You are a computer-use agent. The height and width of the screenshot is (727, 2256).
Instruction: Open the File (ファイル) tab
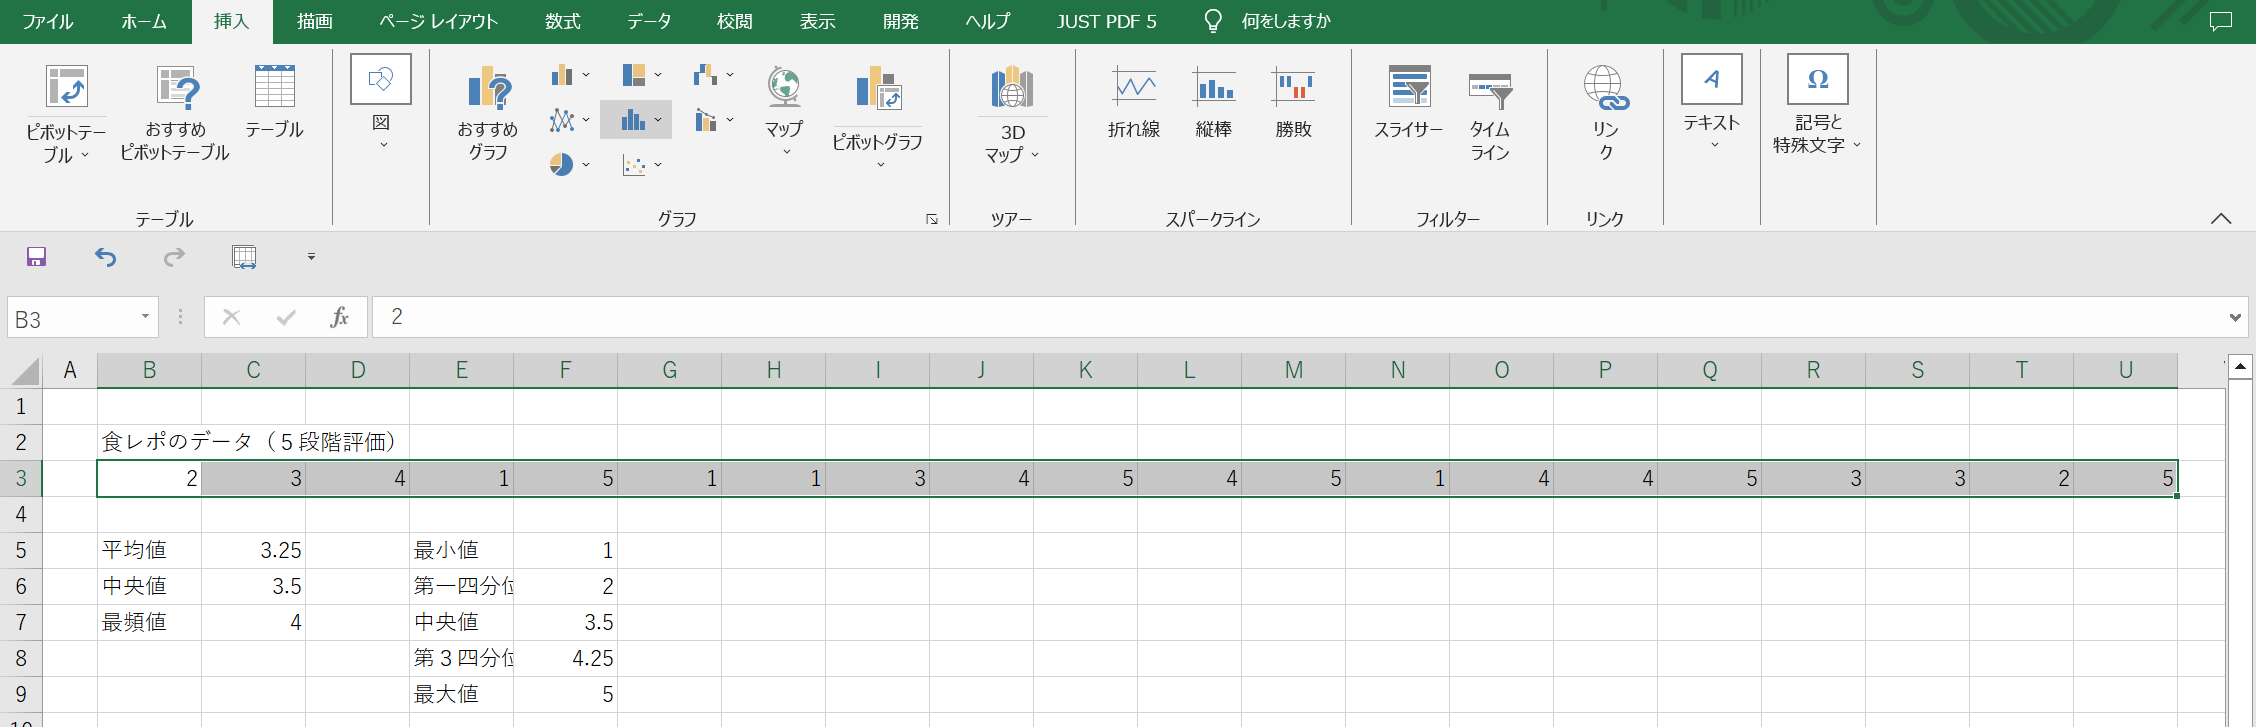coord(48,21)
